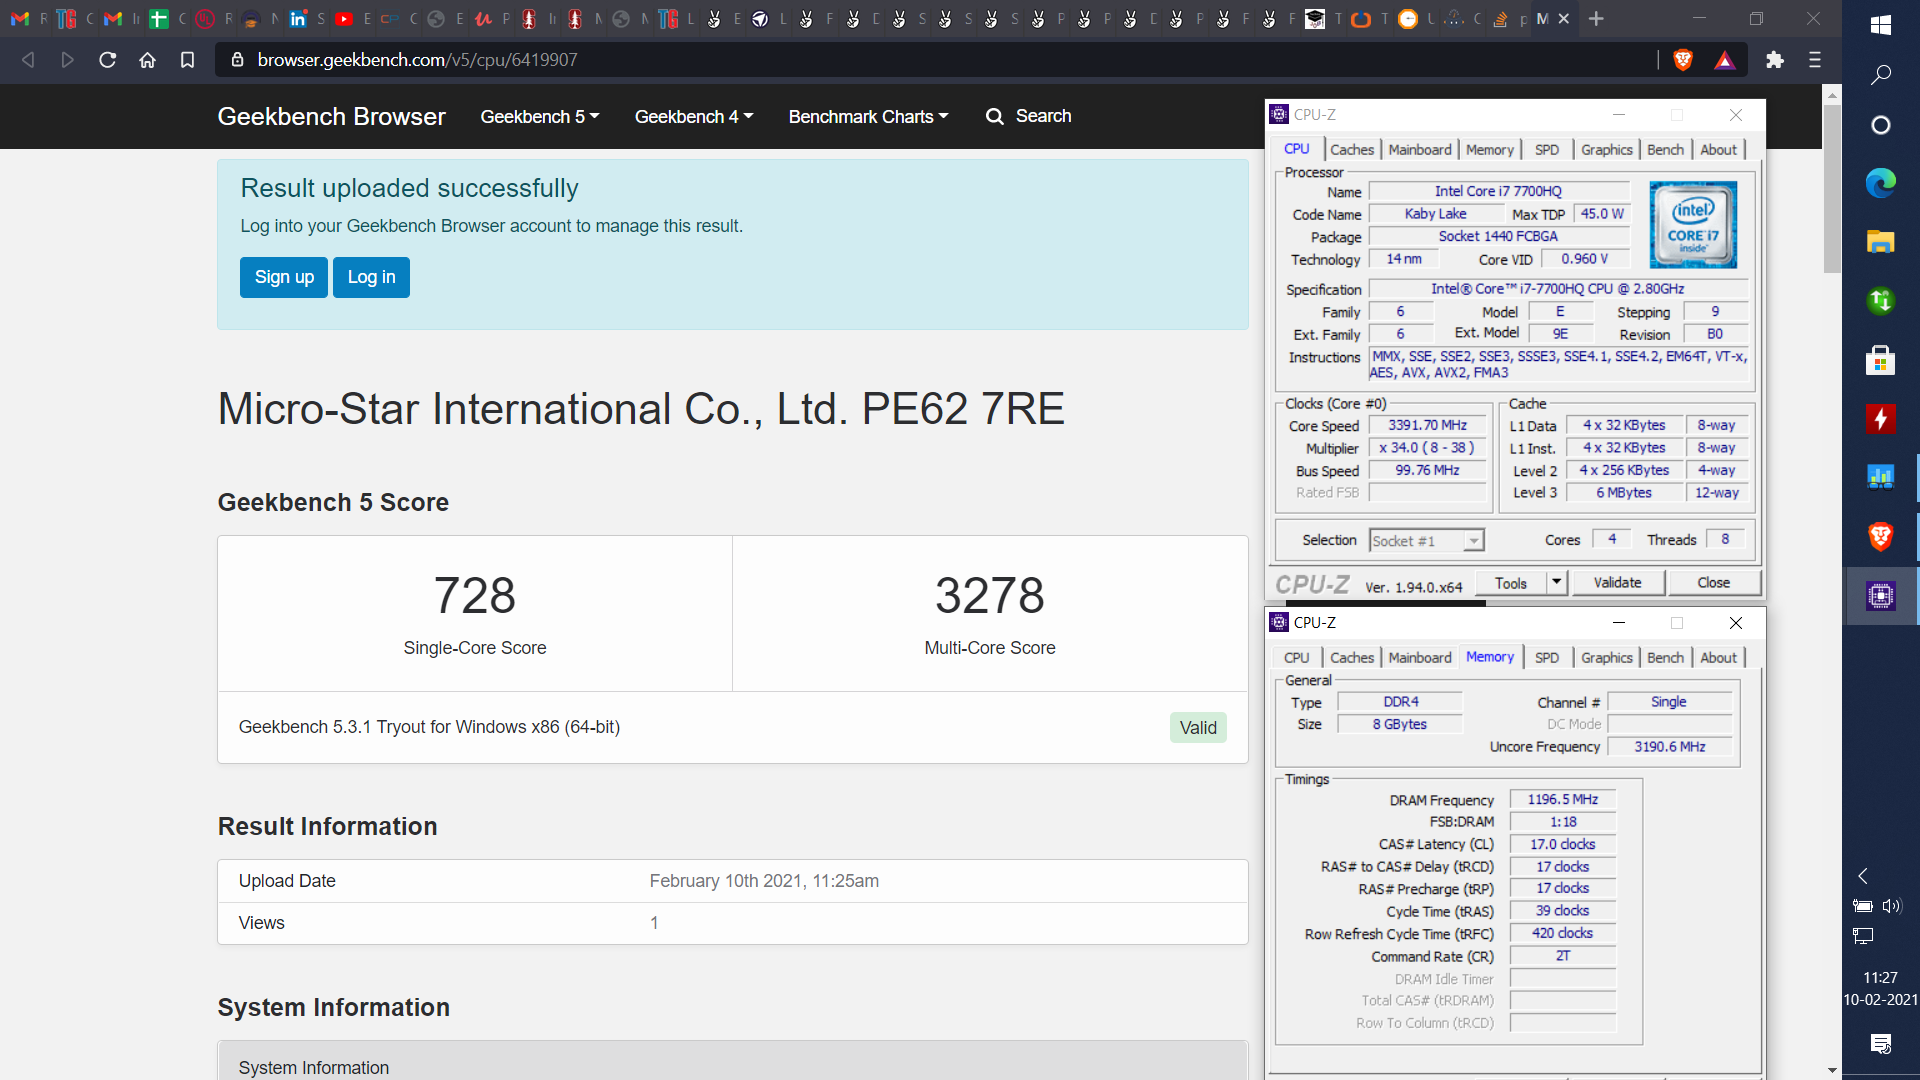Open the Windows Start menu
The image size is (1920, 1080).
1880,25
